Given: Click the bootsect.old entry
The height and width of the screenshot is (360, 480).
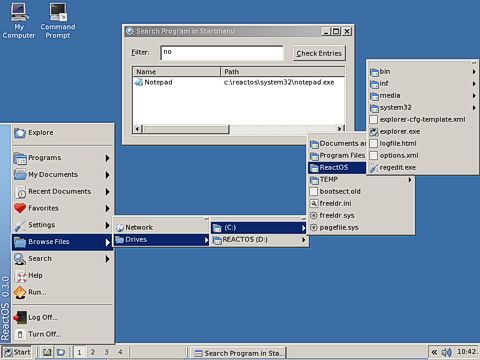Looking at the screenshot, I should pos(361,192).
